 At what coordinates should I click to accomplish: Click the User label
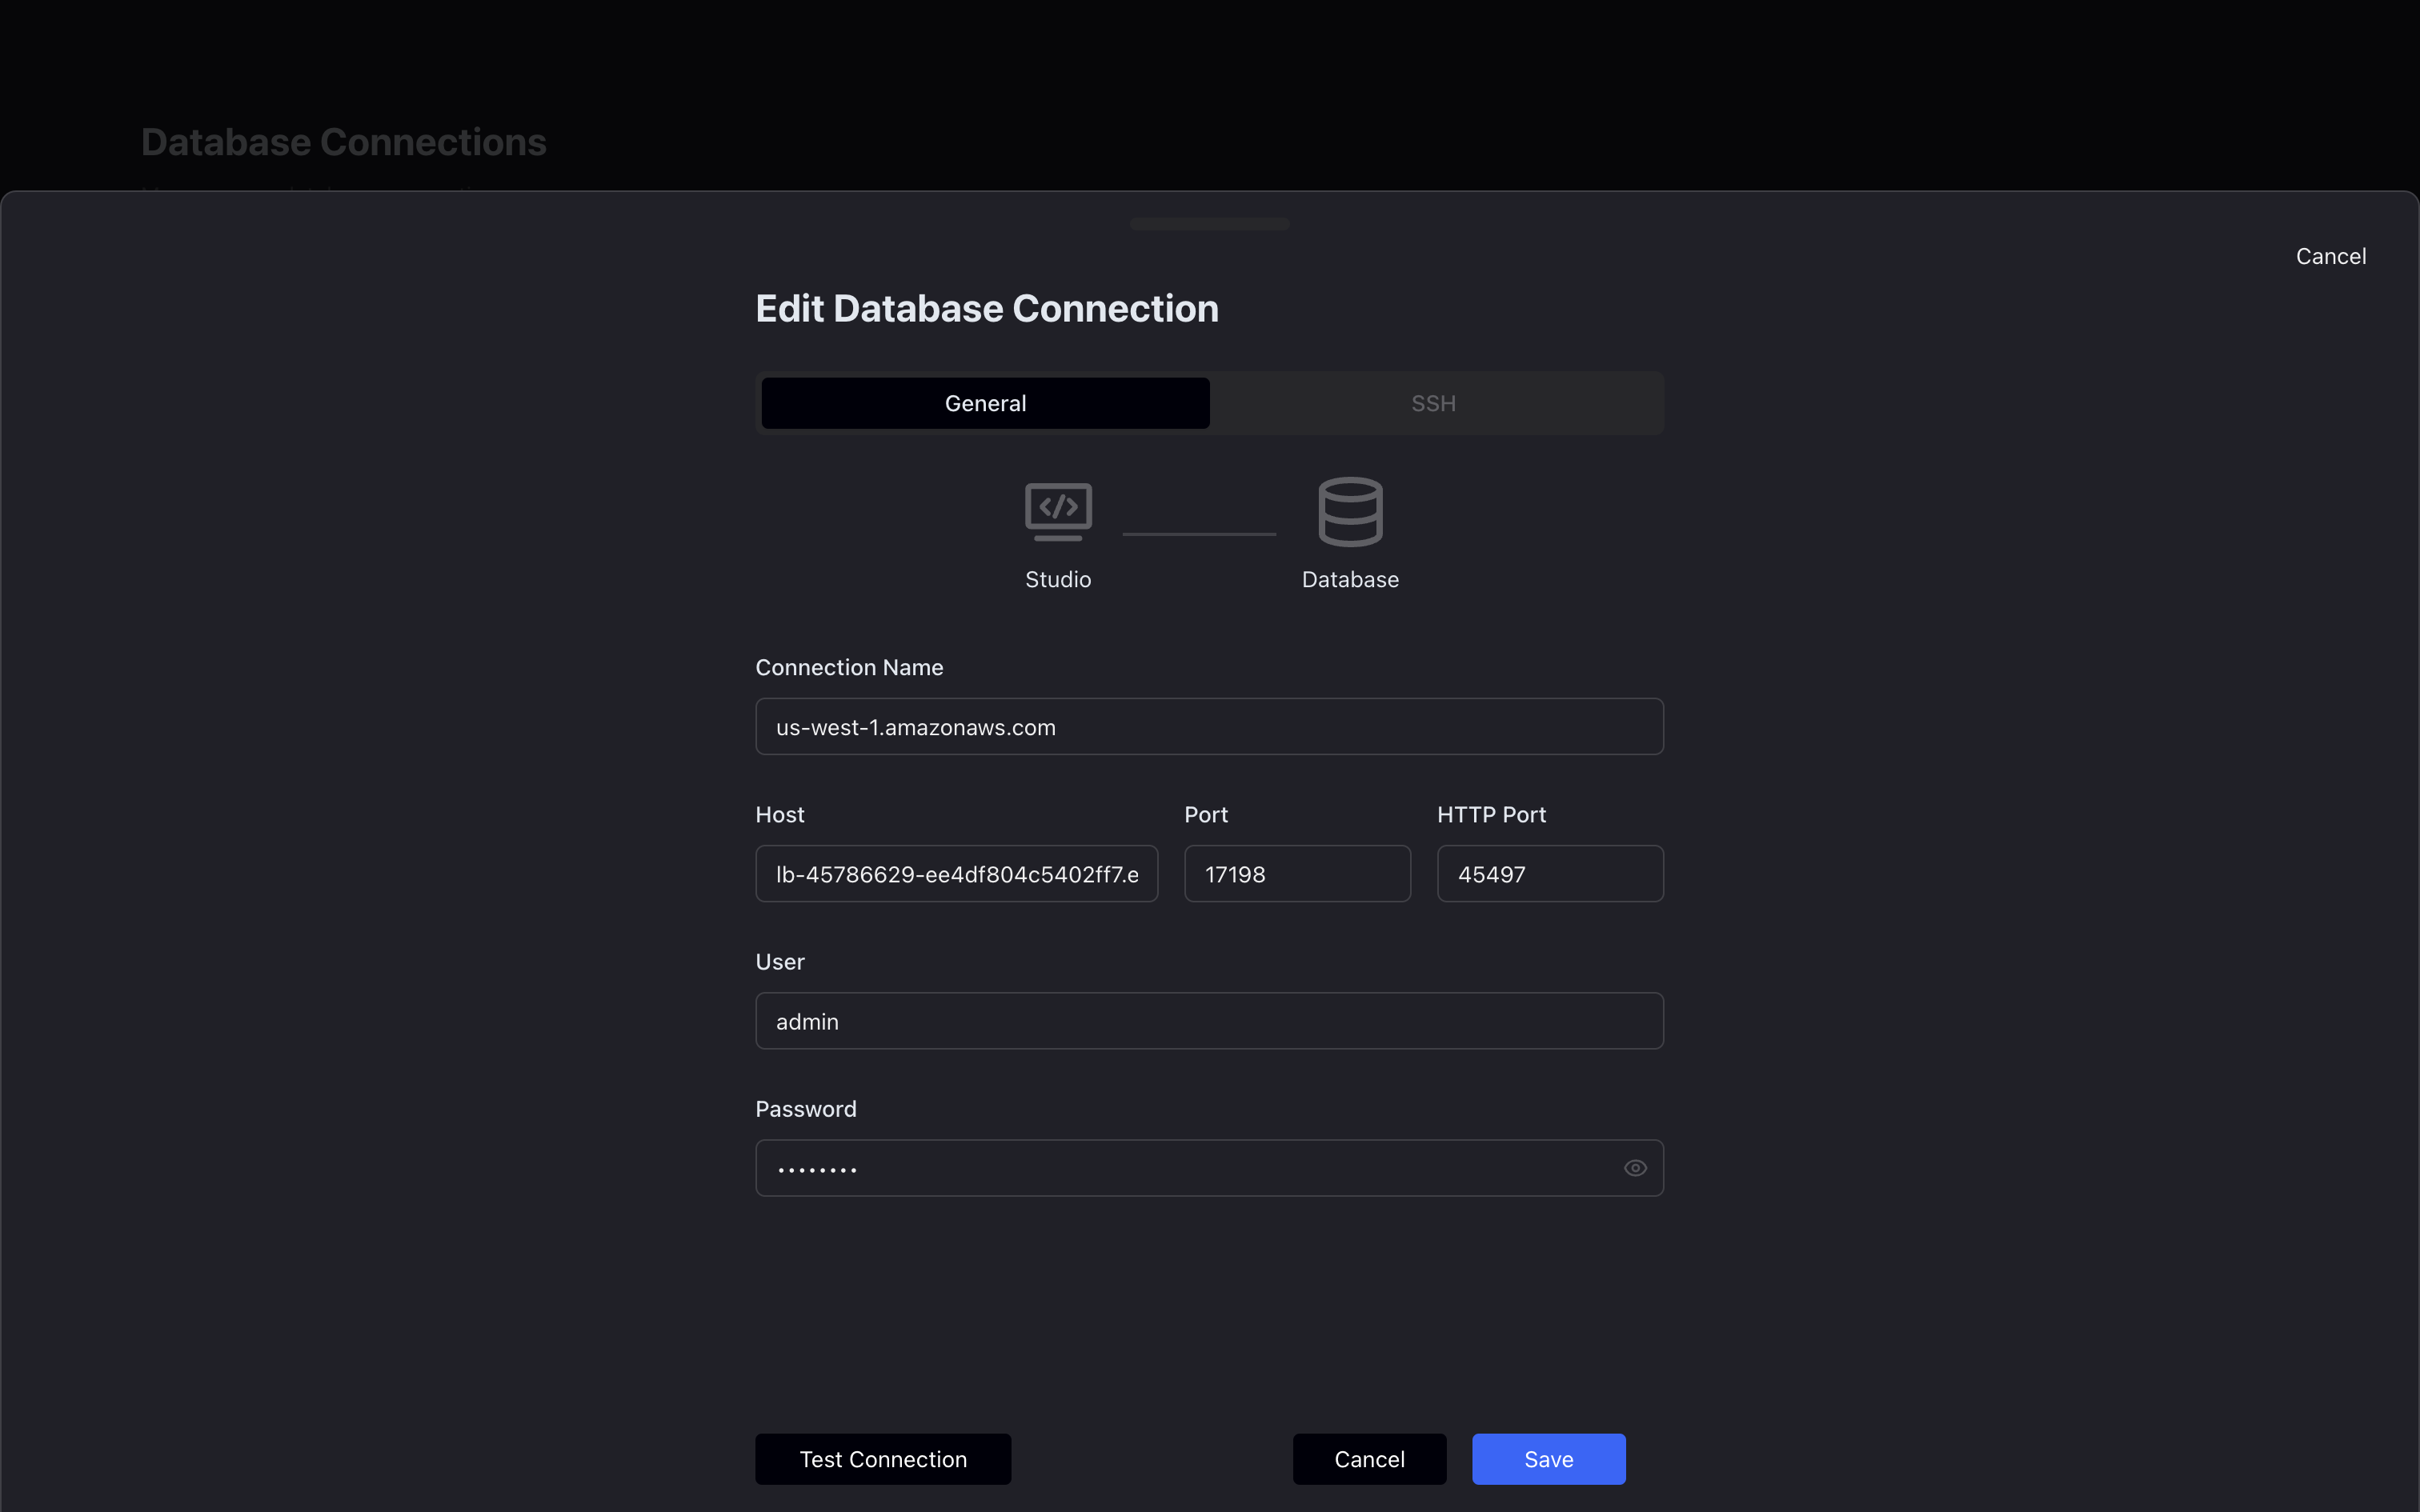pyautogui.click(x=779, y=961)
